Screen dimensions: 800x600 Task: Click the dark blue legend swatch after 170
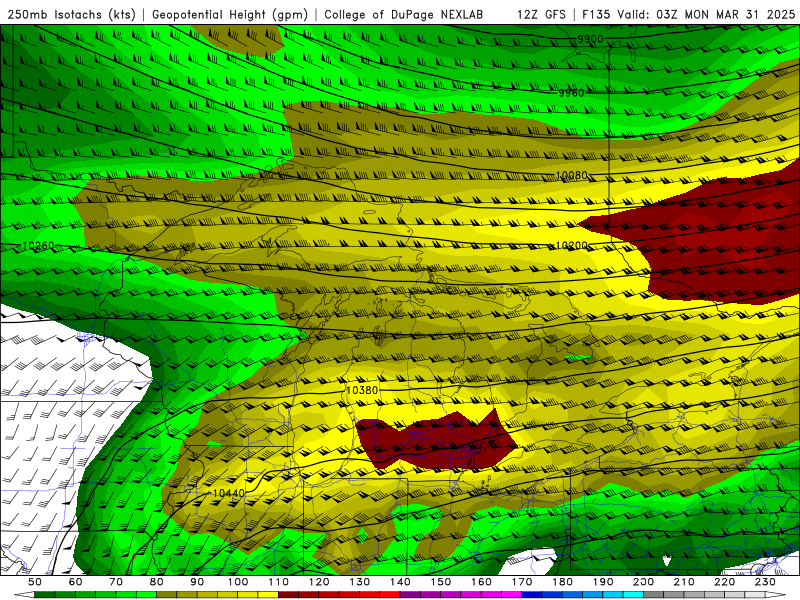(532, 595)
